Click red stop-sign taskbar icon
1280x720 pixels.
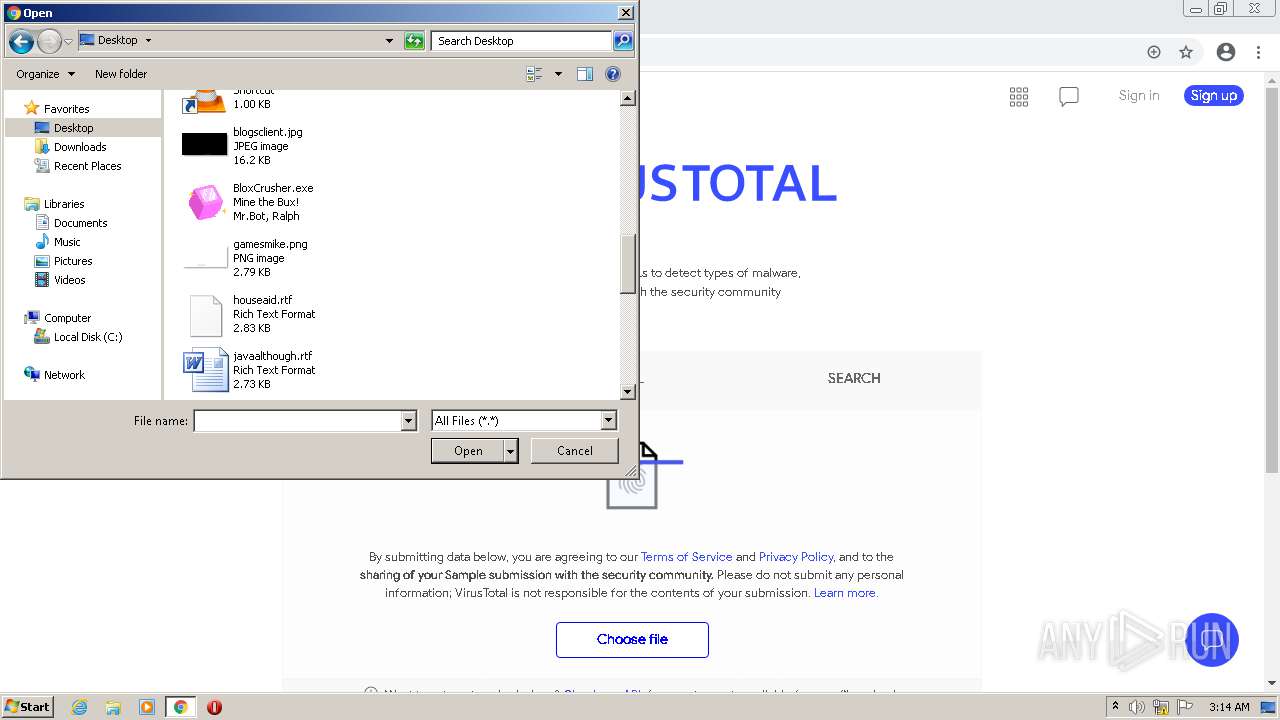[214, 707]
